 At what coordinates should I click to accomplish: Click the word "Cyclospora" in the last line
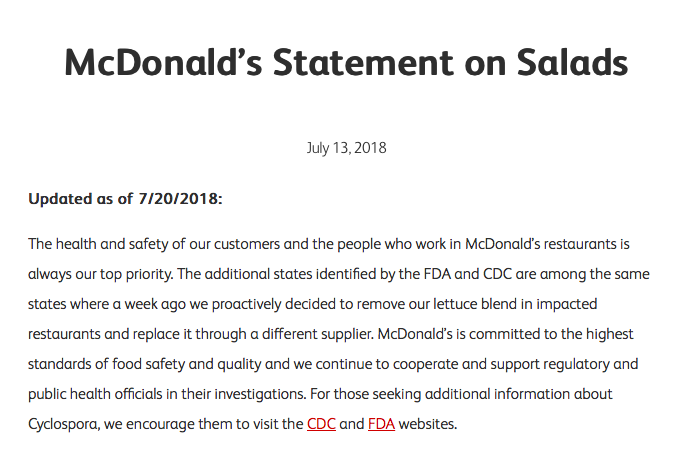(x=64, y=424)
